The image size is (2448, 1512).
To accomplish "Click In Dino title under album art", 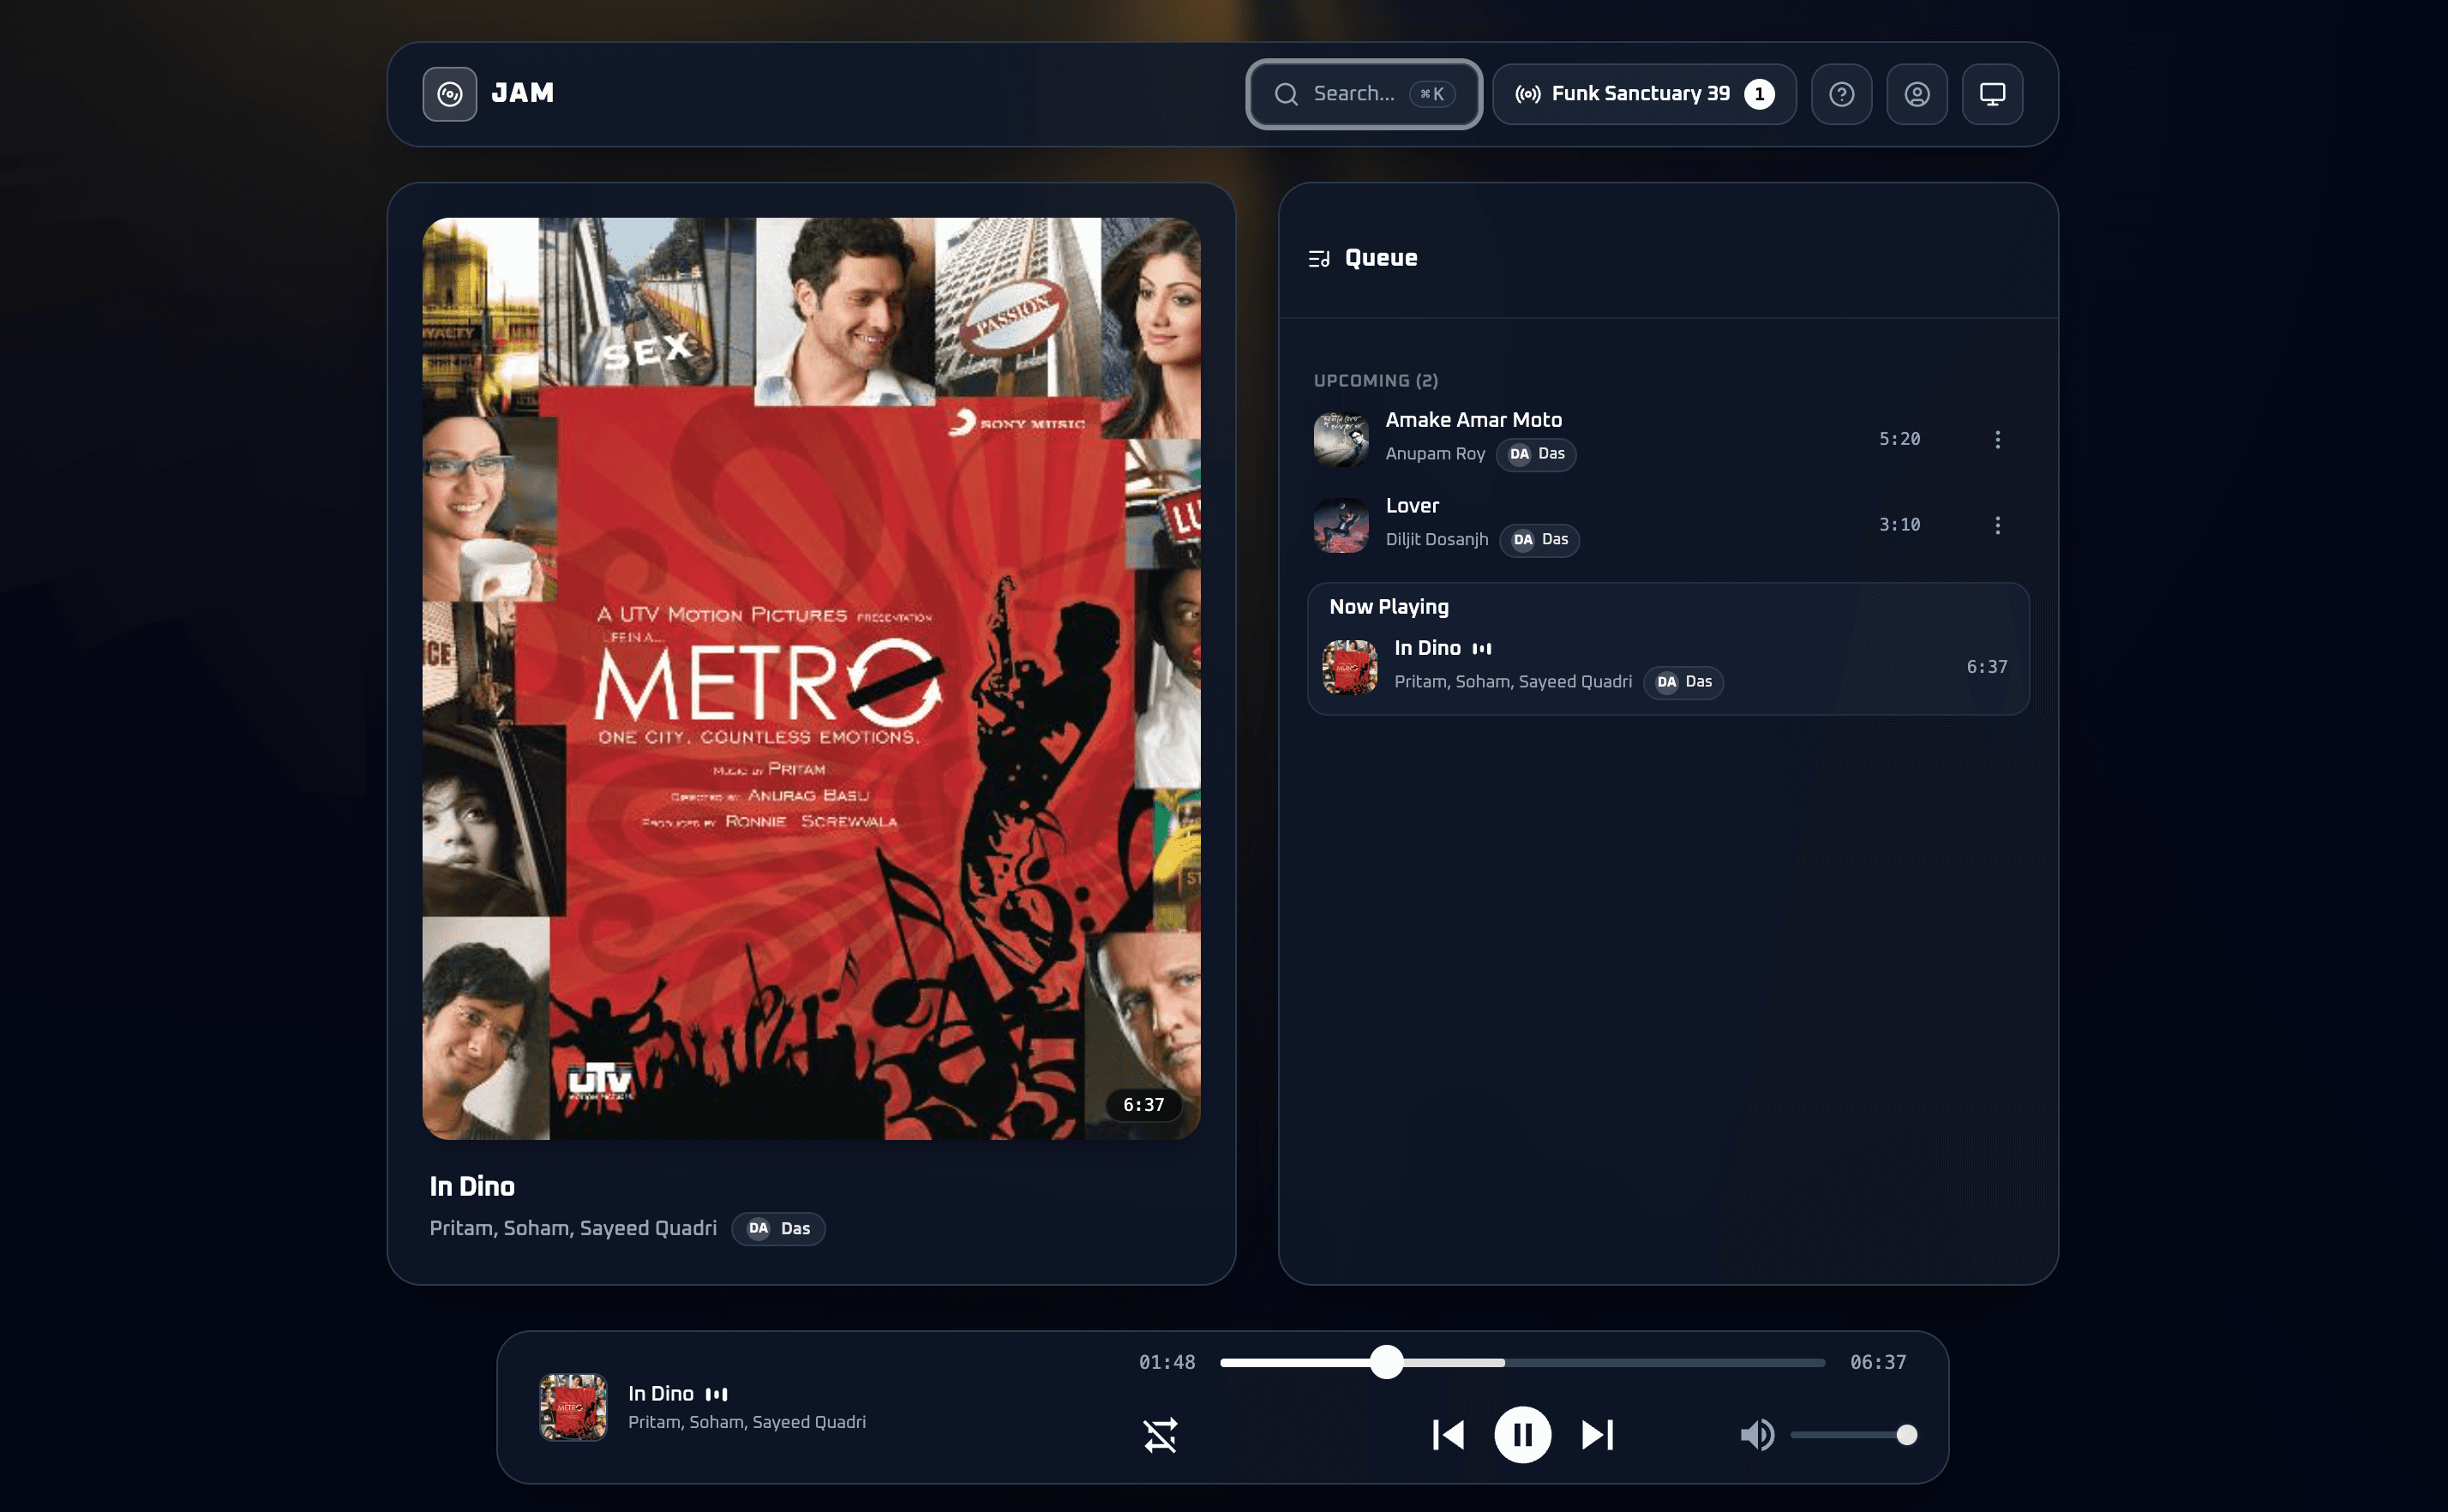I will click(472, 1187).
